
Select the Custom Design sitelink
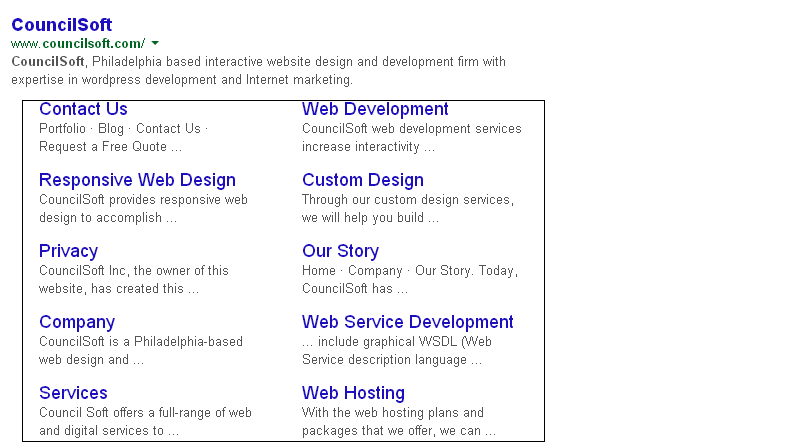coord(363,180)
